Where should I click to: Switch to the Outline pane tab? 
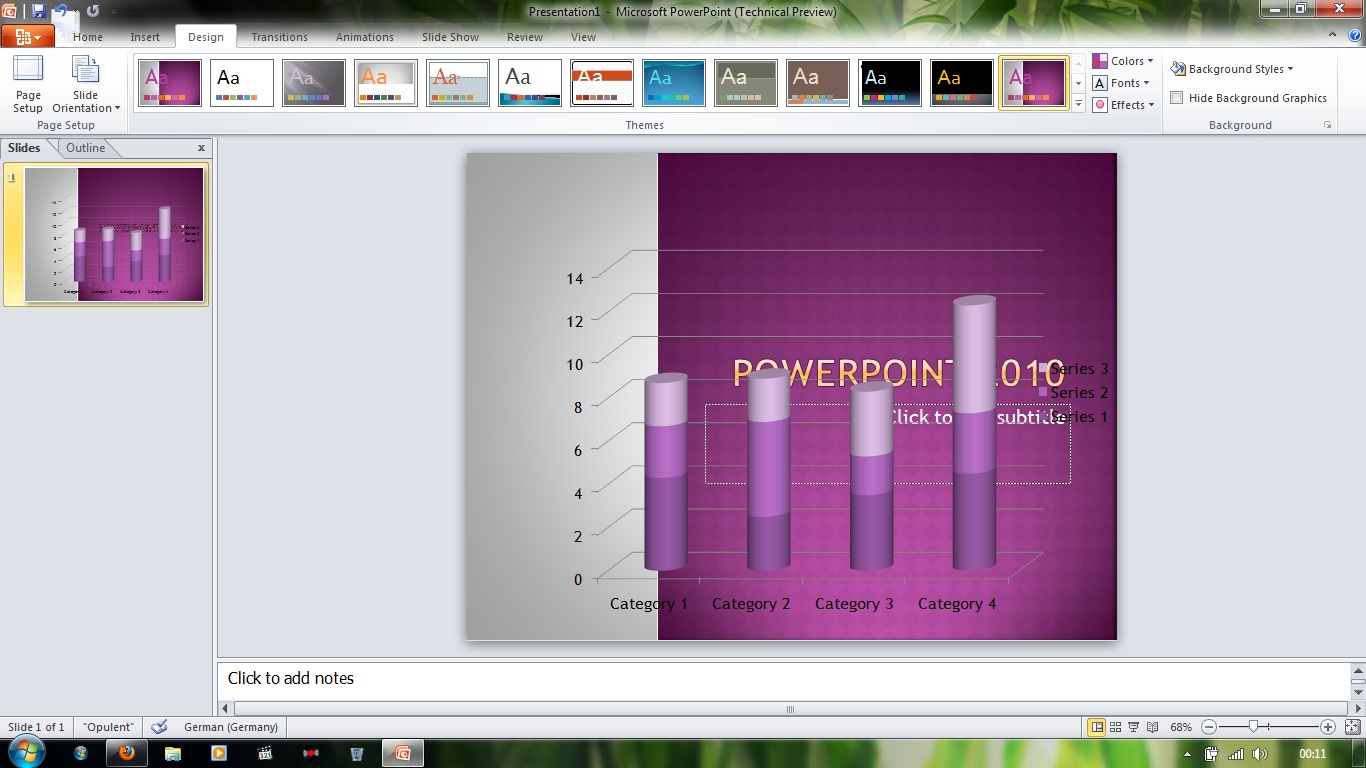pyautogui.click(x=86, y=148)
